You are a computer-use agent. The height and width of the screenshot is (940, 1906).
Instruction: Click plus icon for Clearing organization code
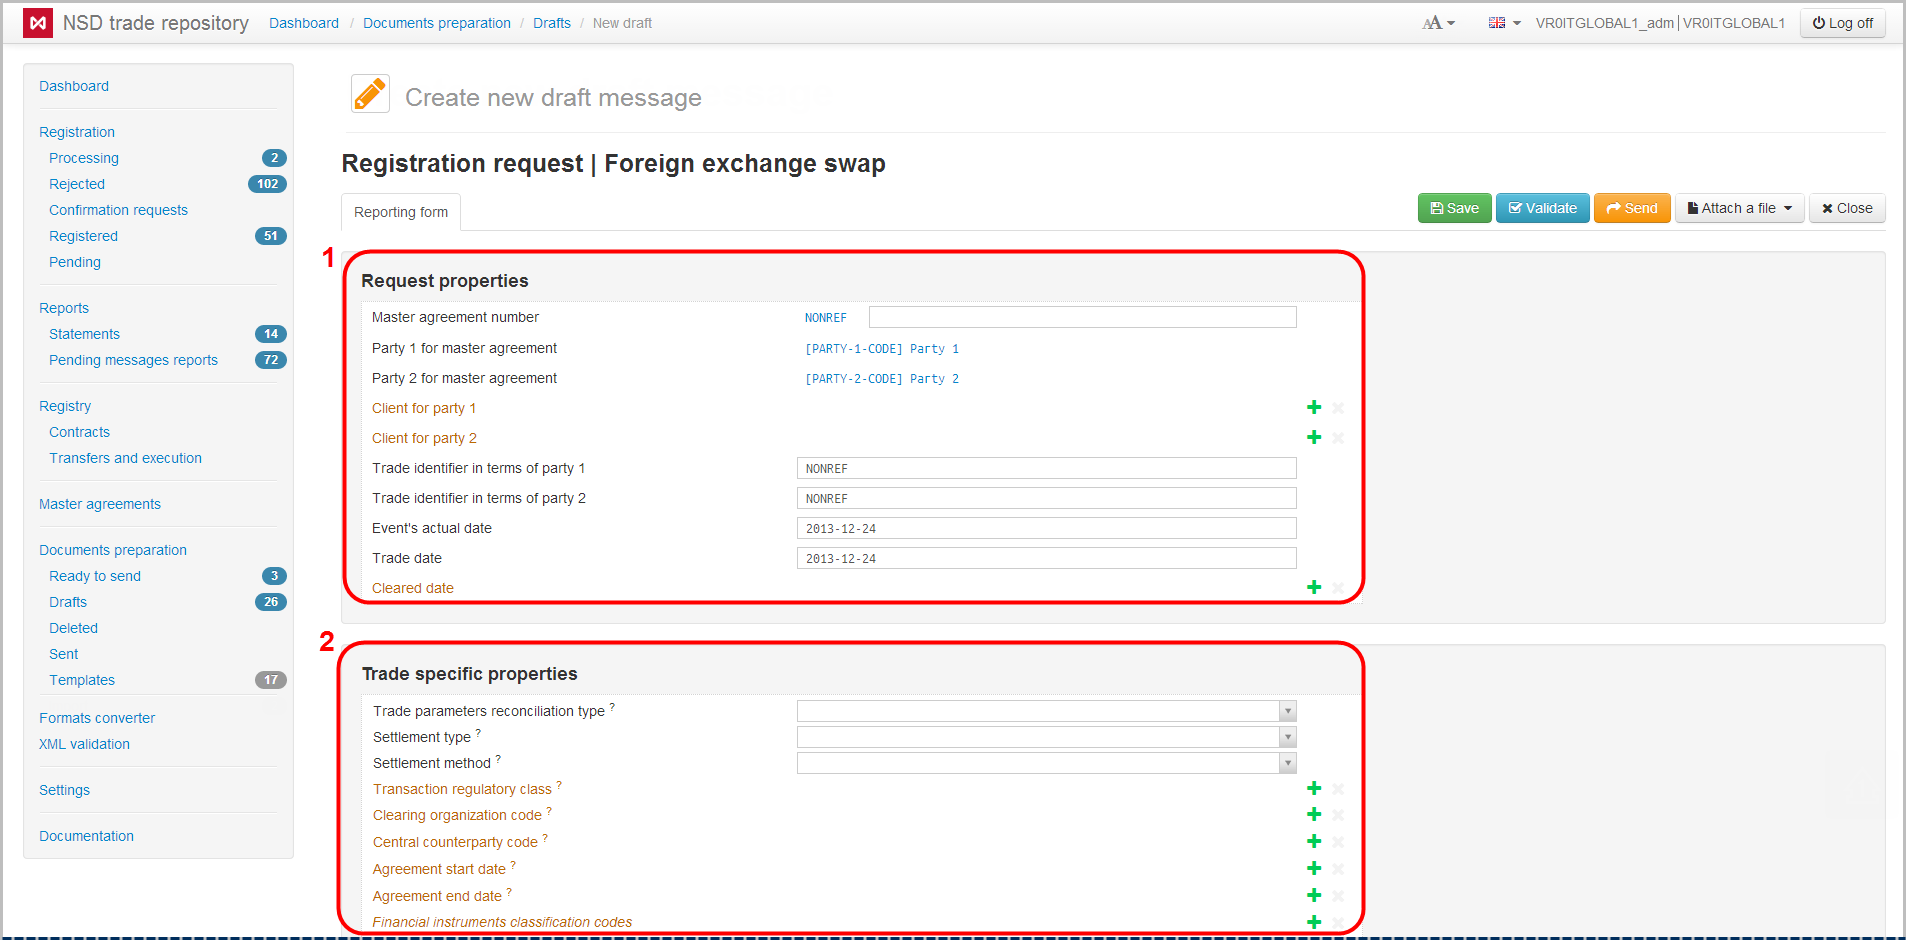pyautogui.click(x=1314, y=815)
